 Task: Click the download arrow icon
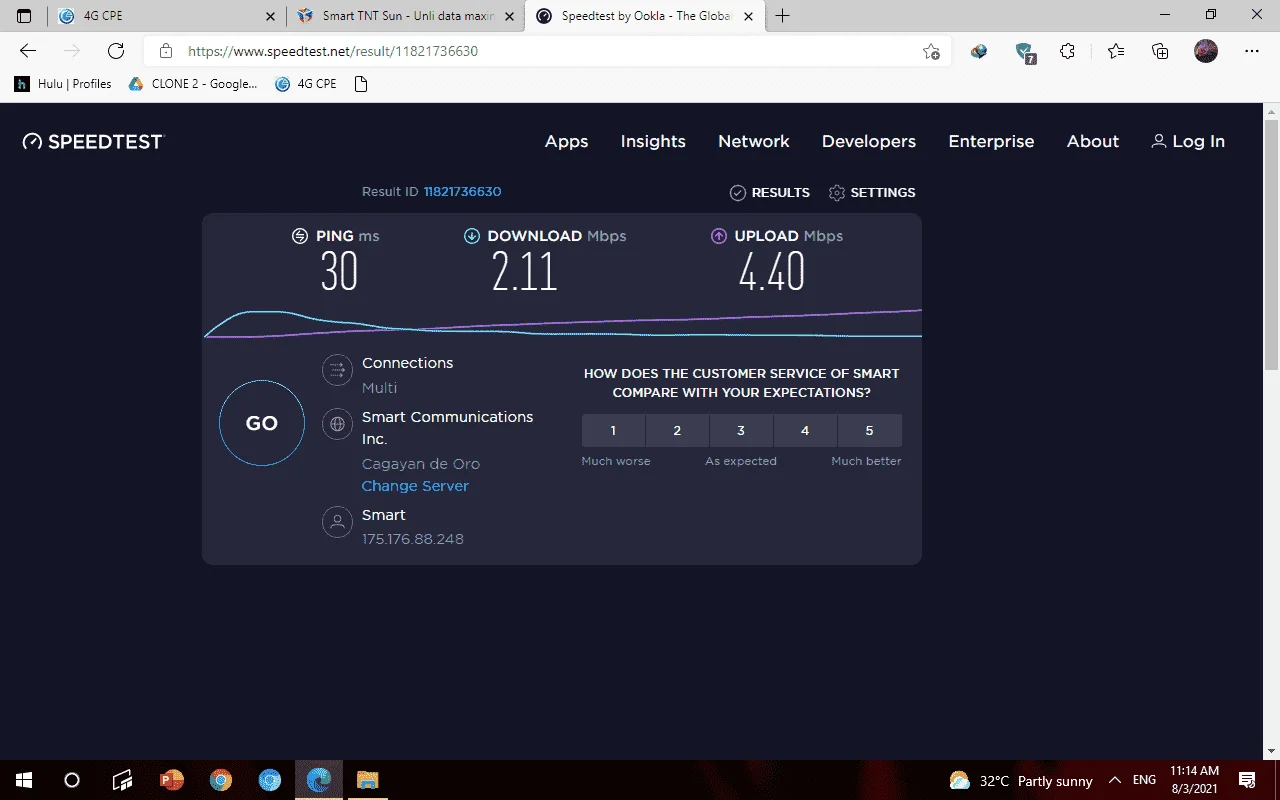coord(472,236)
